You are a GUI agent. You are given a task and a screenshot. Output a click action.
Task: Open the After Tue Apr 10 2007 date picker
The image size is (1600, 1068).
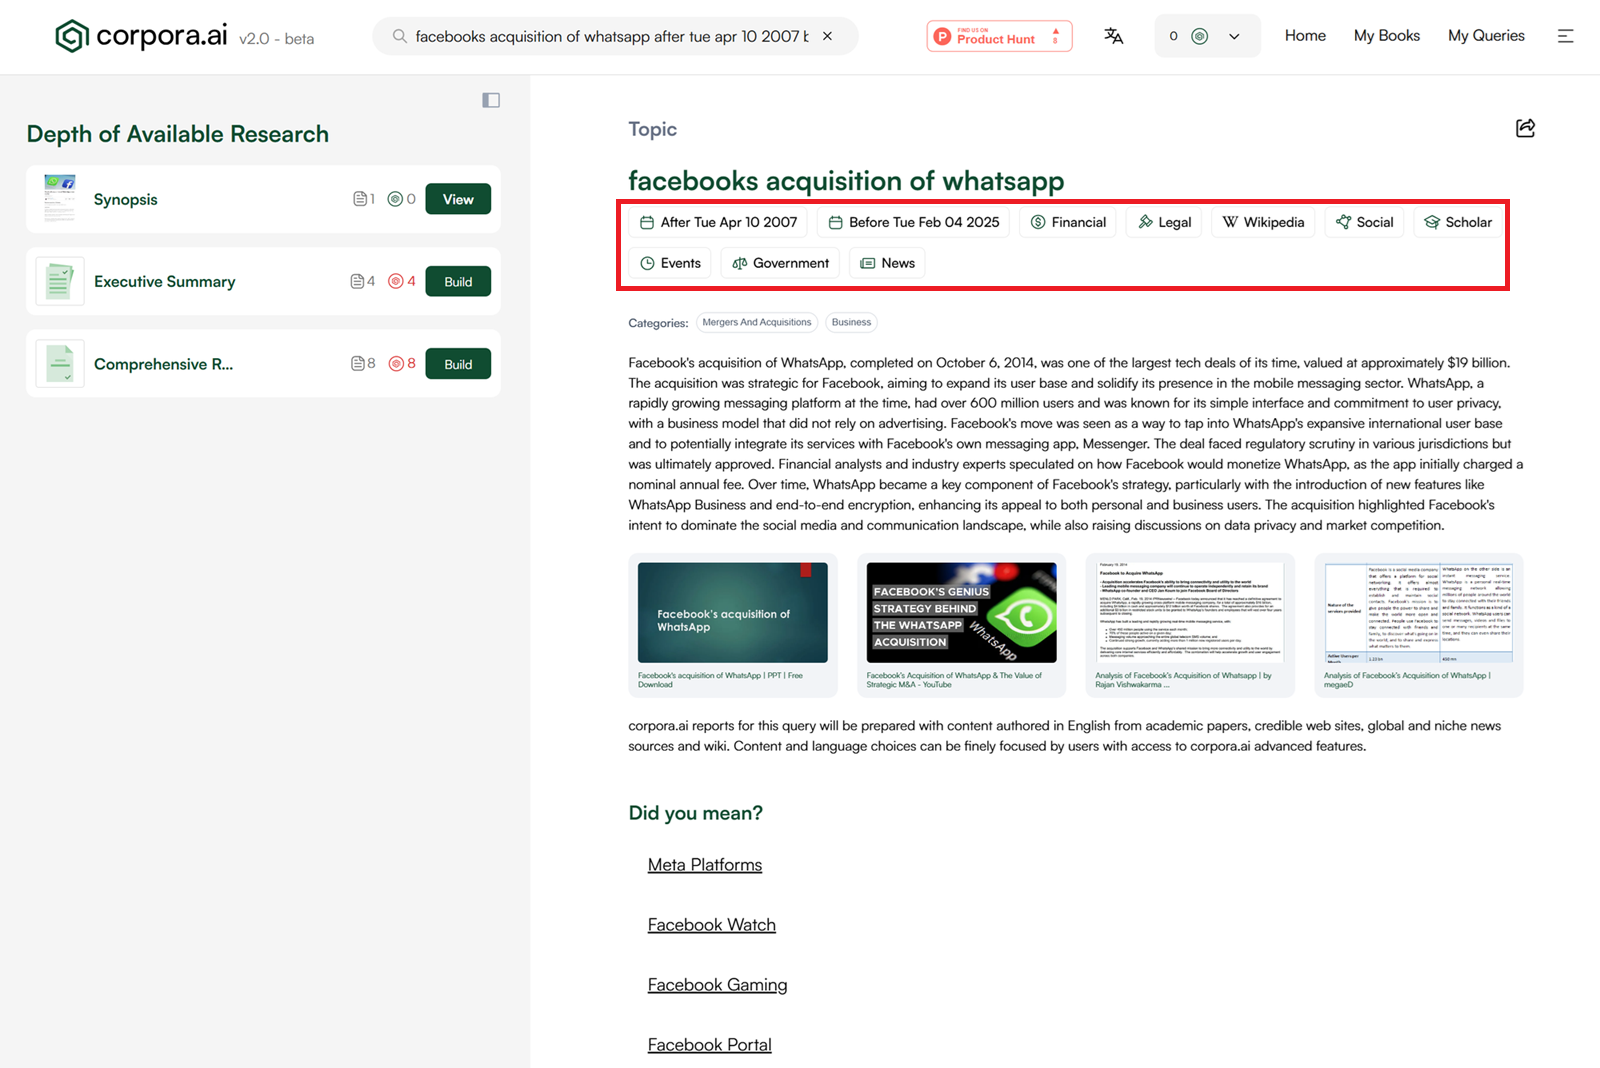718,222
